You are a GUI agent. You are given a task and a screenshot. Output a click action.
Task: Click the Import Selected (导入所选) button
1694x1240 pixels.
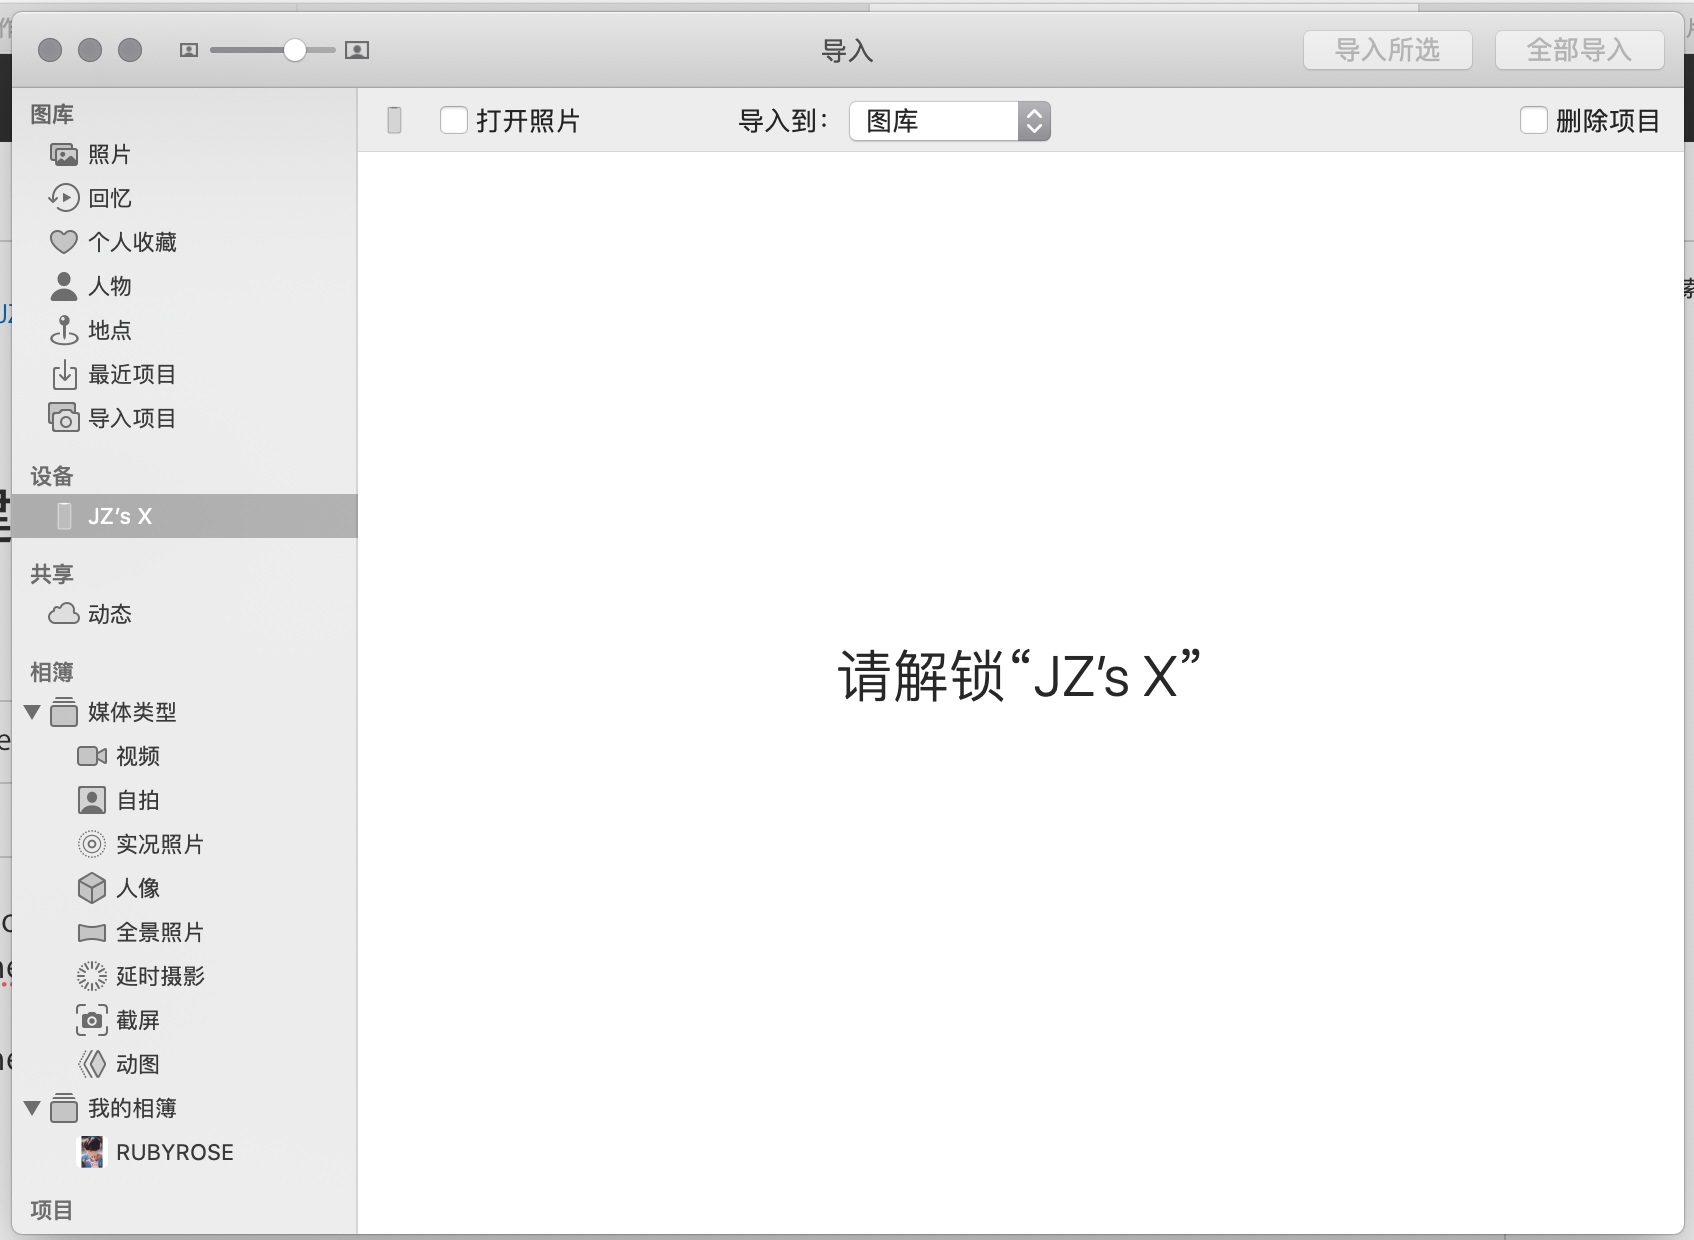click(x=1387, y=50)
